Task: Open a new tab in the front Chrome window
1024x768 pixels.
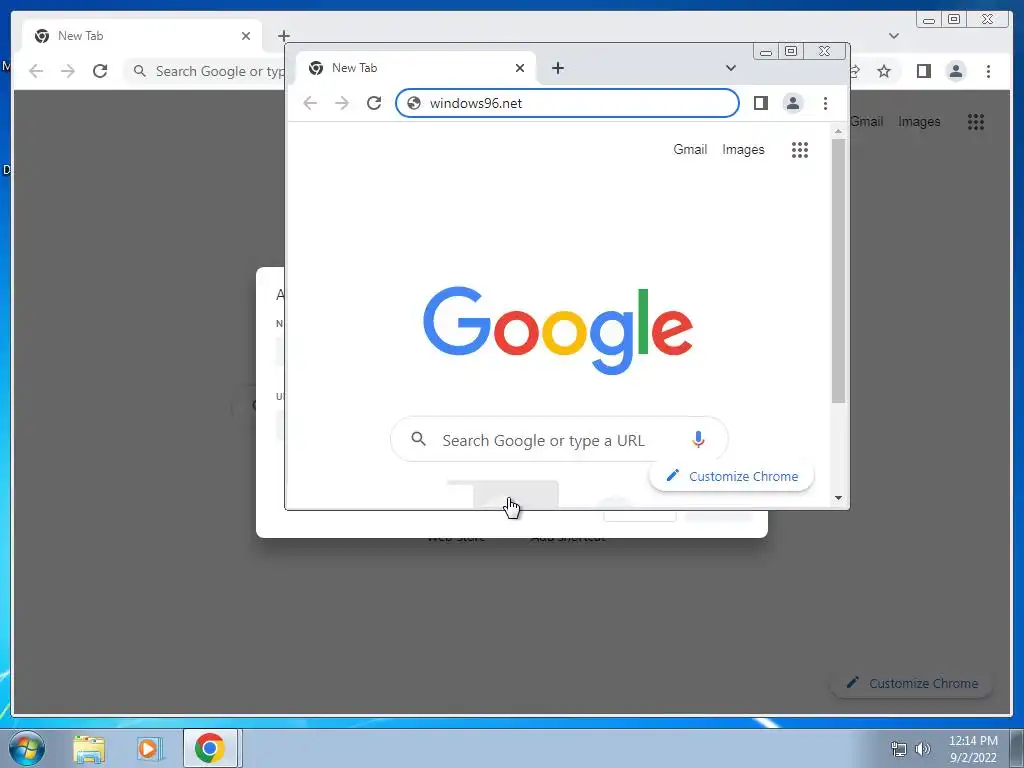Action: [558, 68]
